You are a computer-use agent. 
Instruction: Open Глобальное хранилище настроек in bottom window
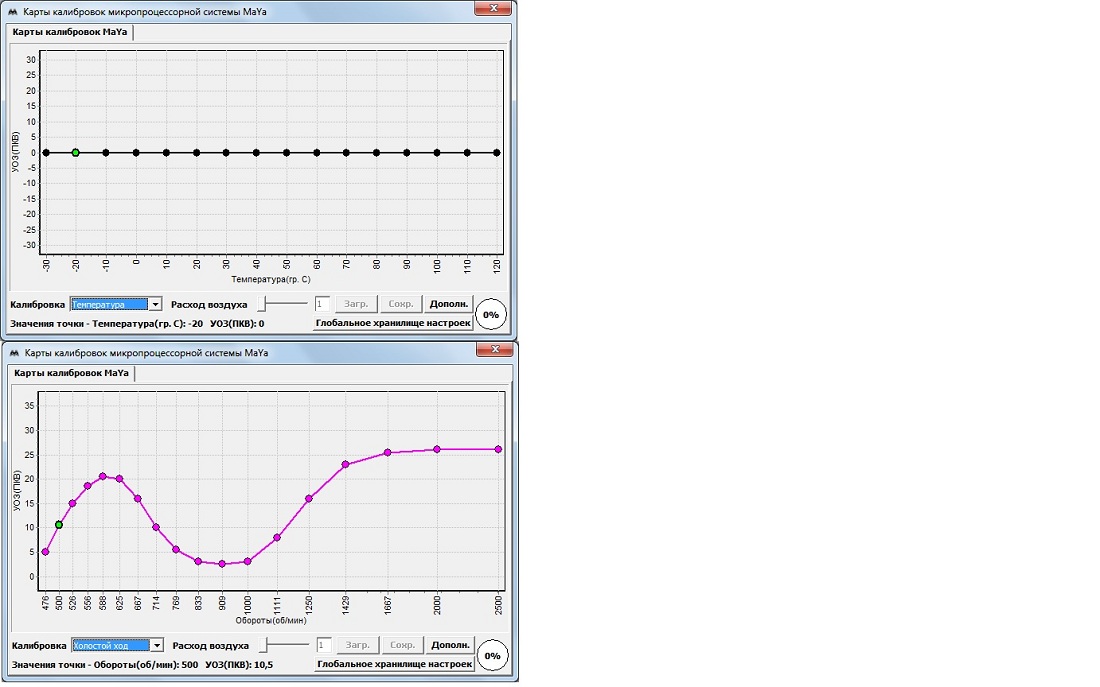(393, 664)
